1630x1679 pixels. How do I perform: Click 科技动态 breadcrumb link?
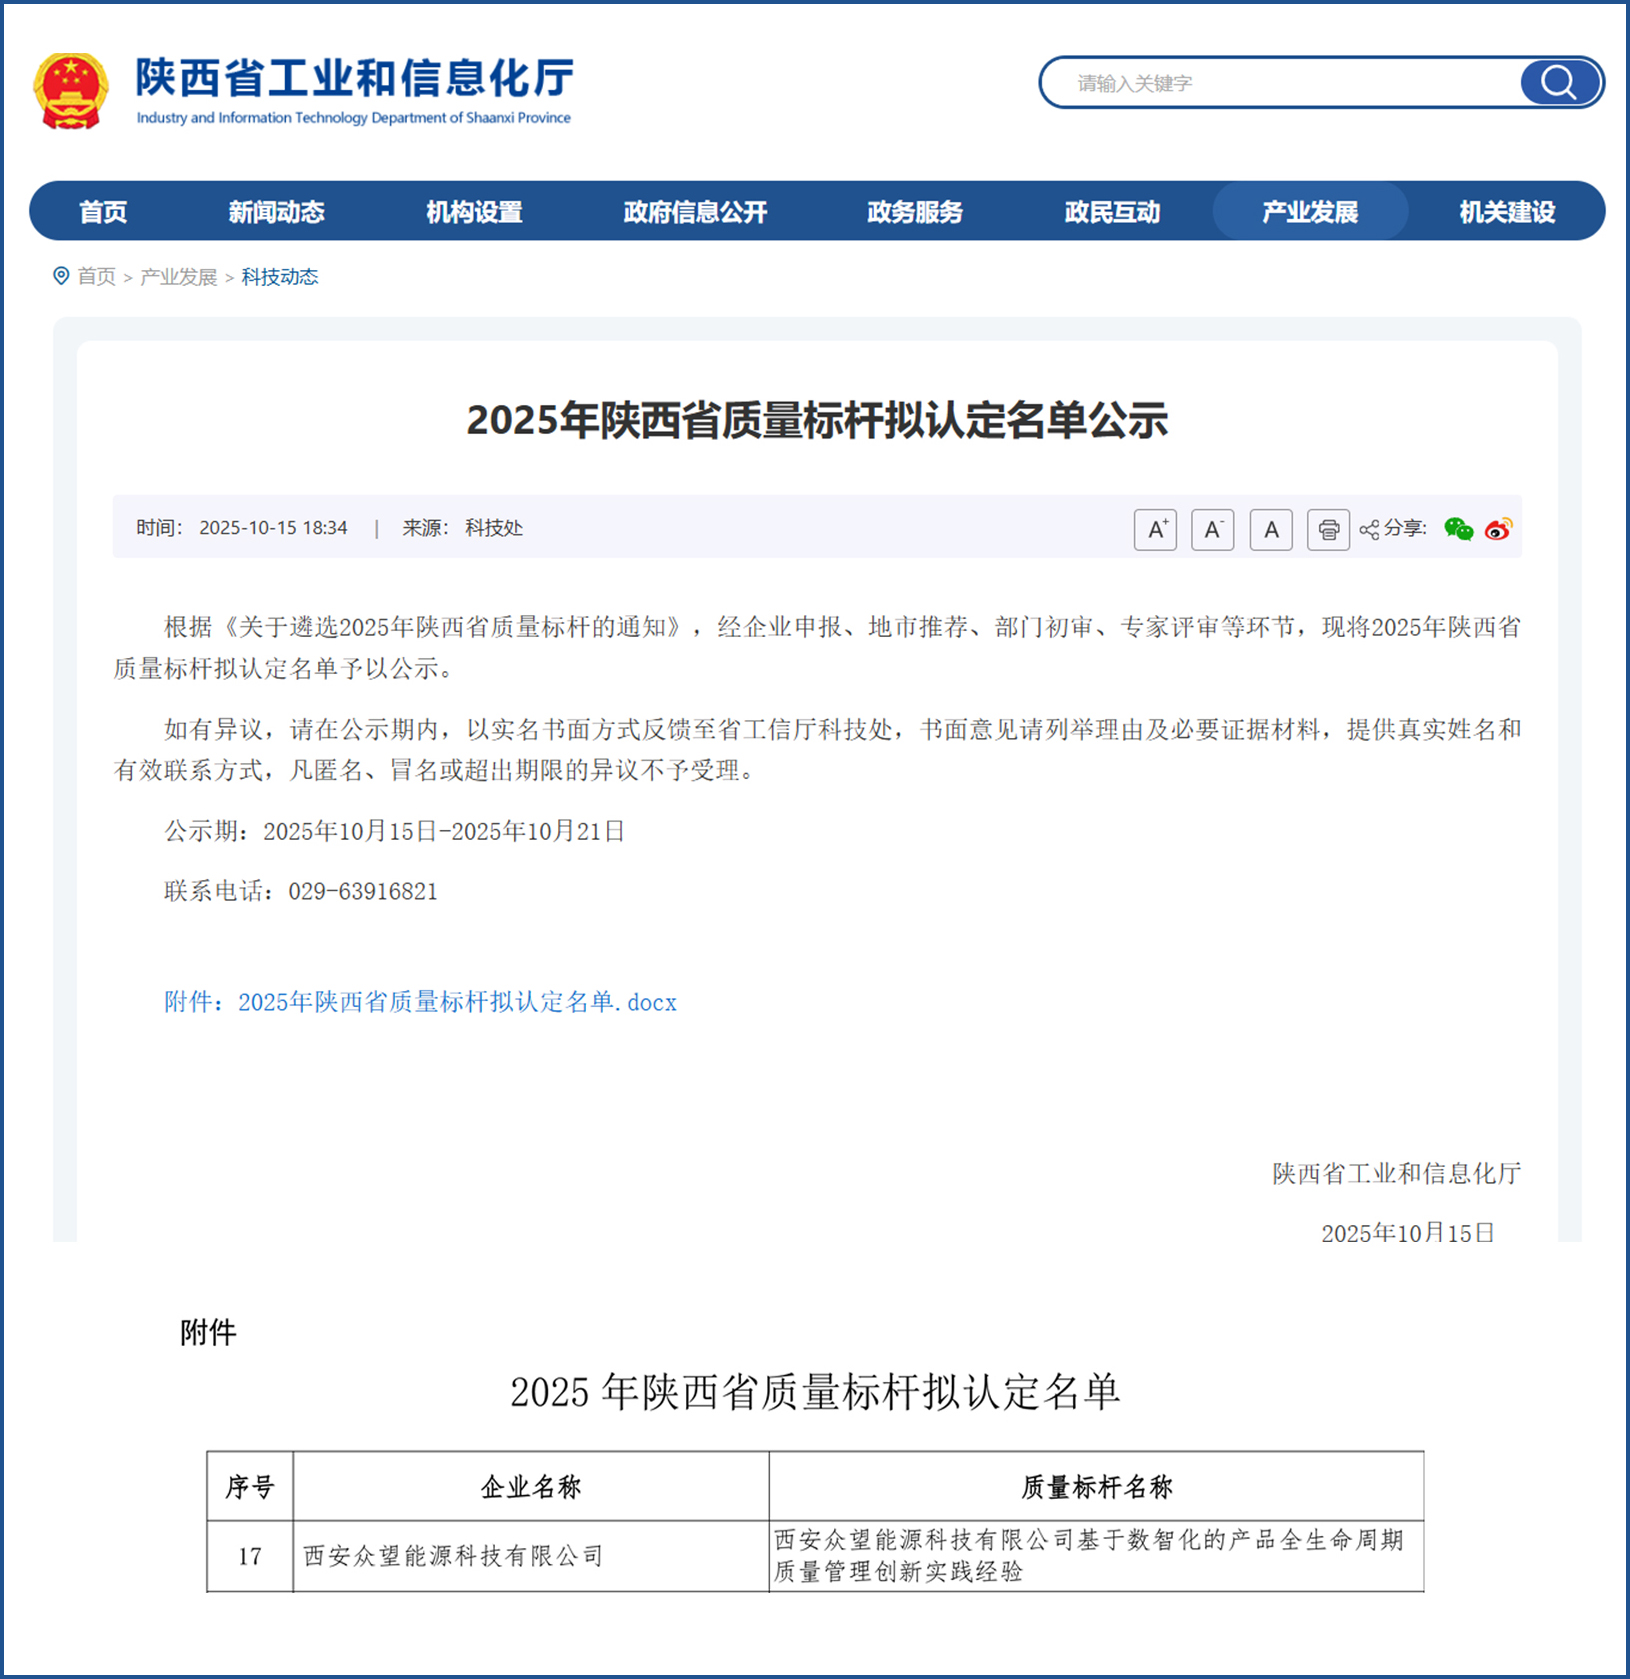pos(280,277)
